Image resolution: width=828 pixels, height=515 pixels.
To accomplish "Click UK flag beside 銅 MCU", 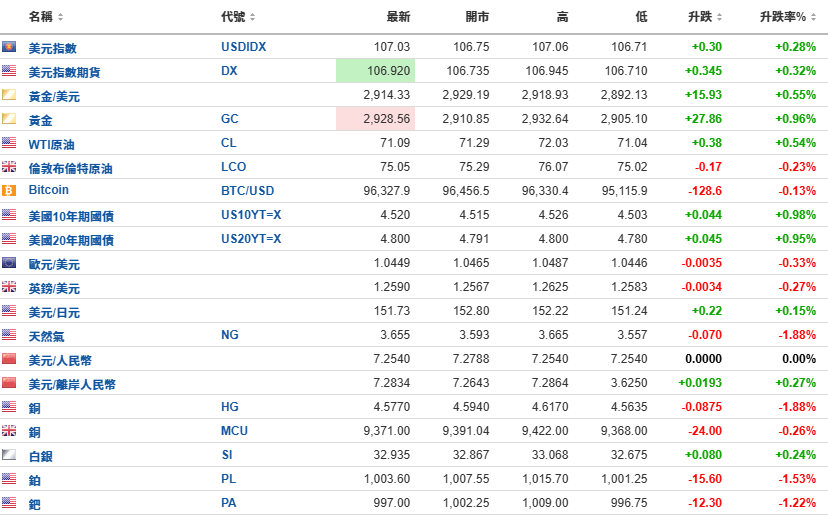I will [x=9, y=430].
